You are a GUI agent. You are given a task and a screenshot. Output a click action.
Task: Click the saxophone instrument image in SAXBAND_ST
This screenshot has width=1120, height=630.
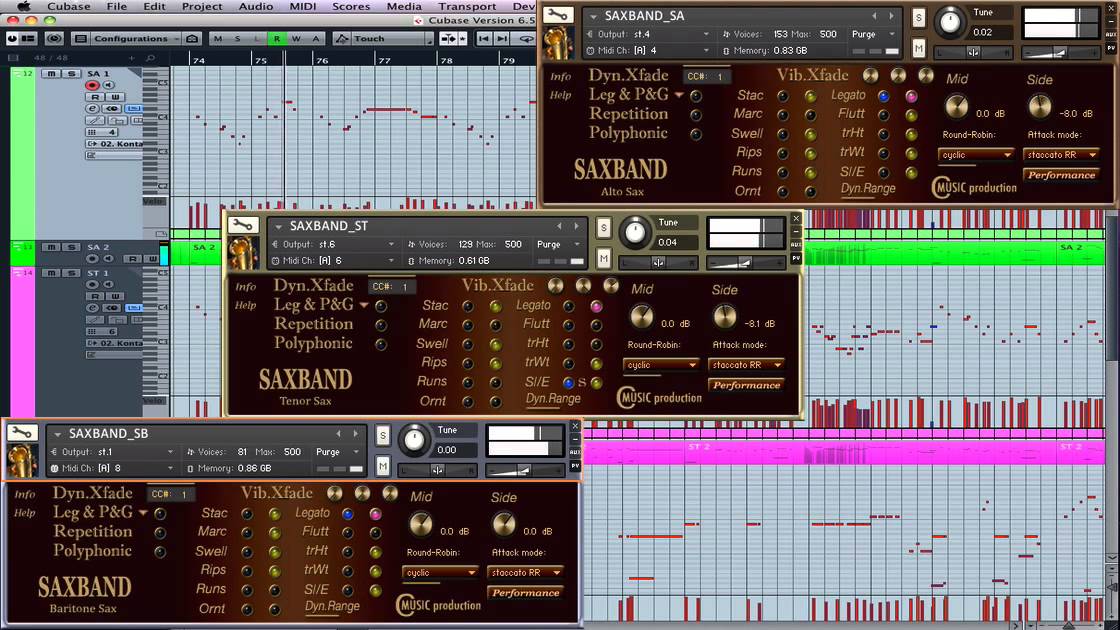coord(243,254)
